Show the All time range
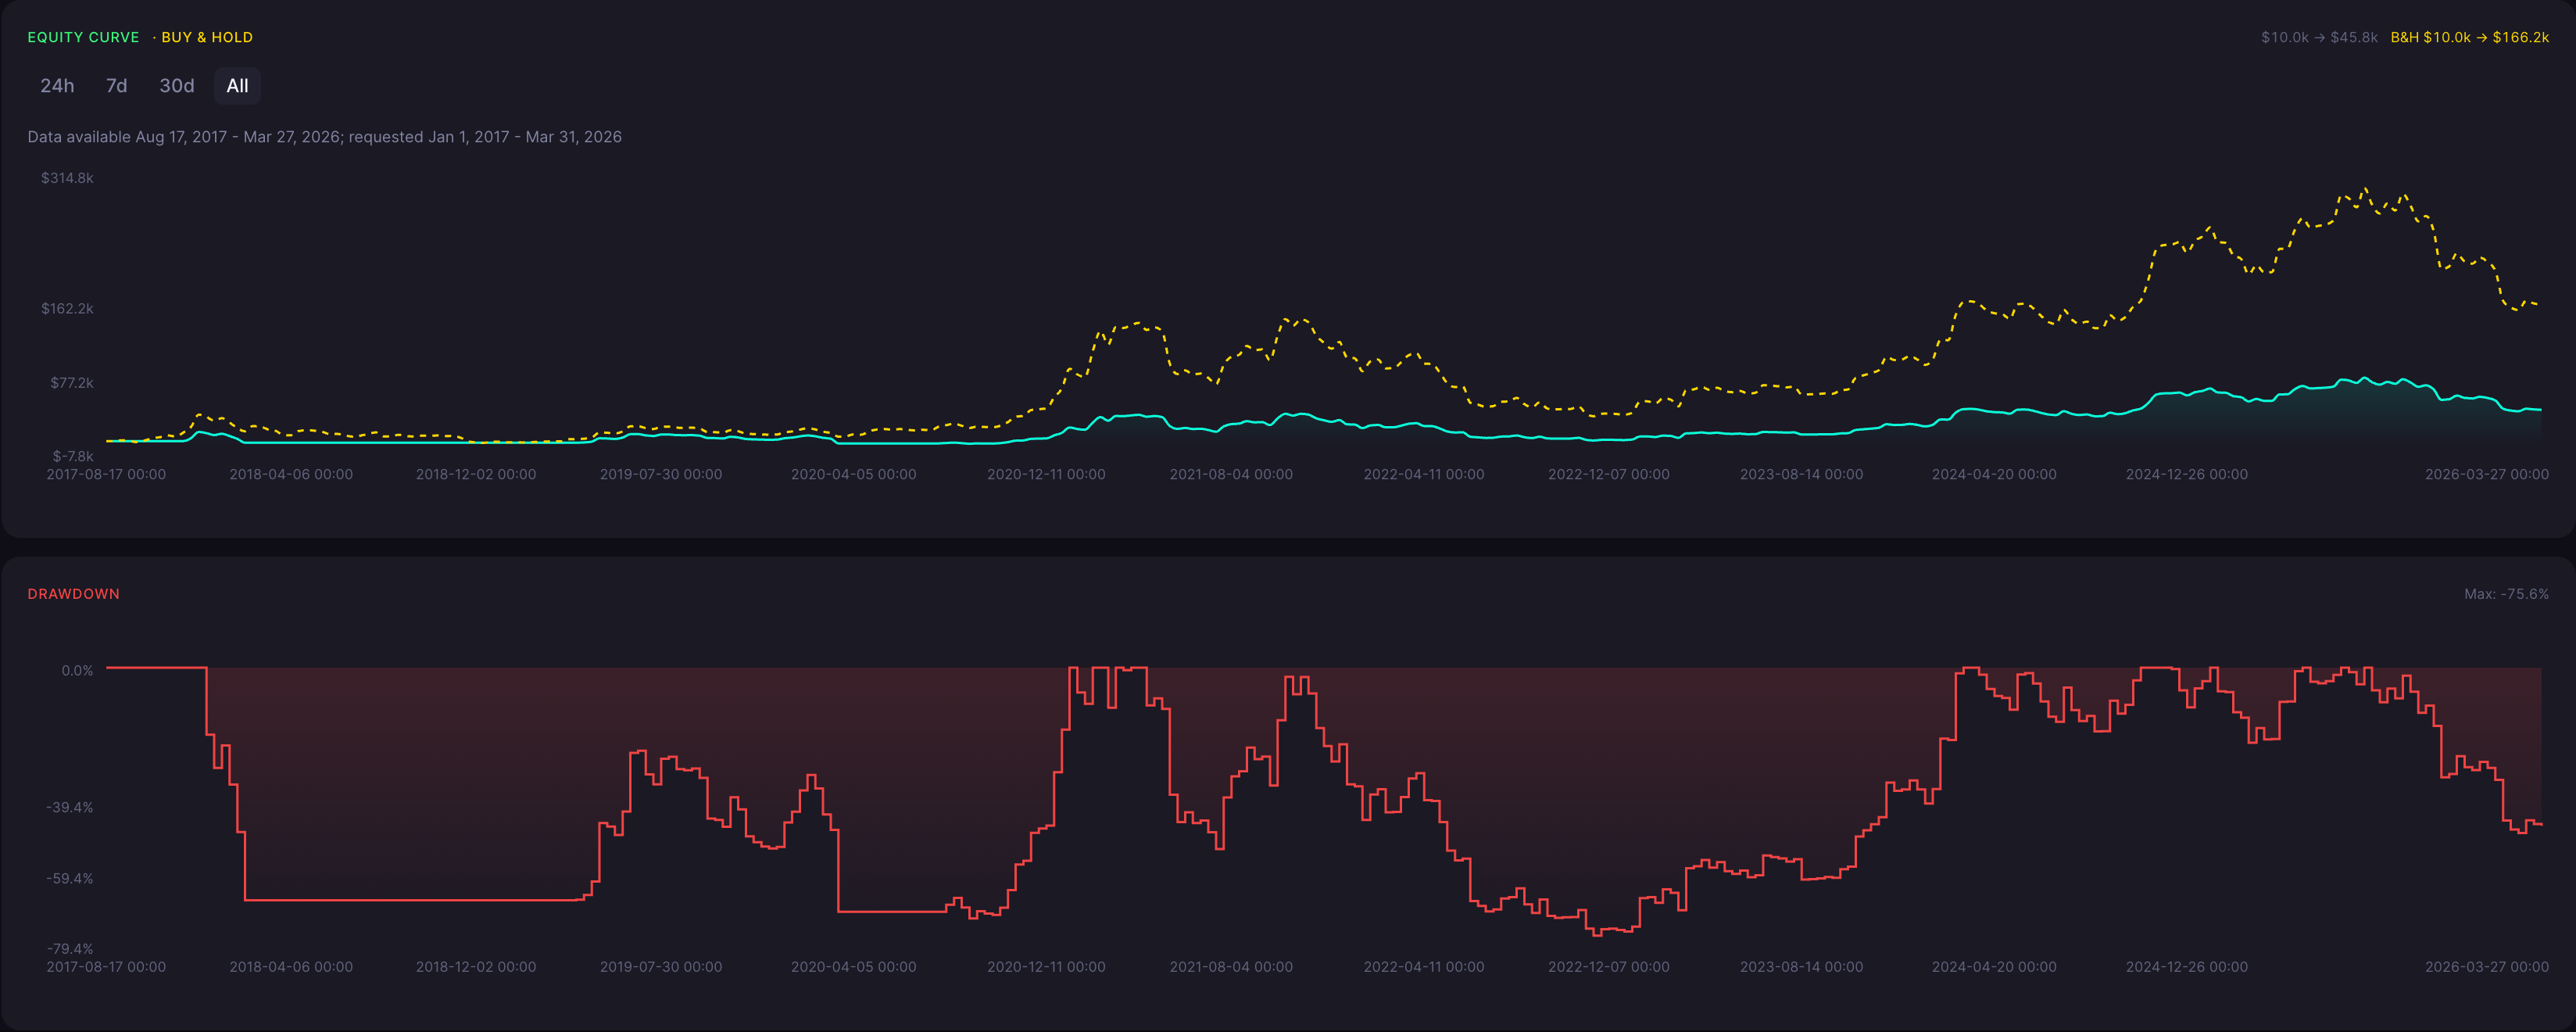 point(237,86)
